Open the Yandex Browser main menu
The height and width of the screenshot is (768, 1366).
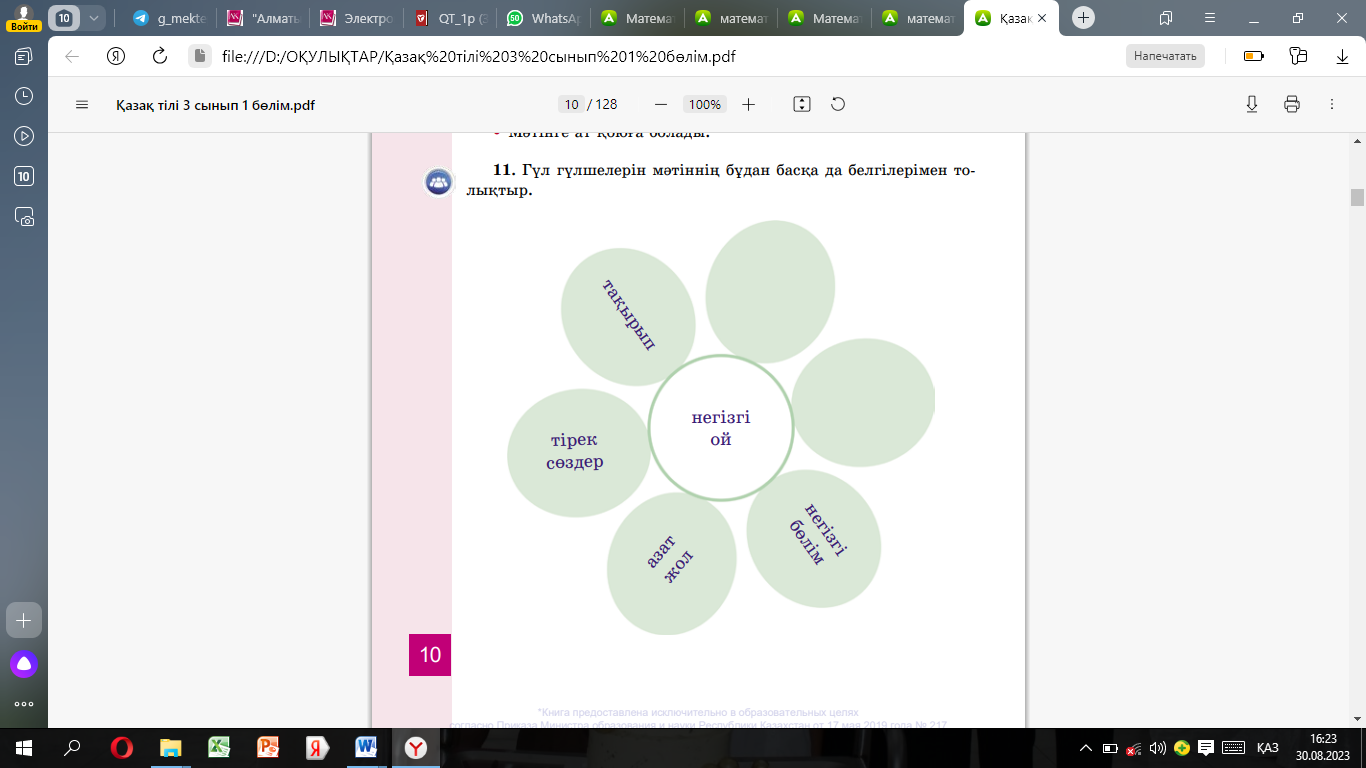1210,18
